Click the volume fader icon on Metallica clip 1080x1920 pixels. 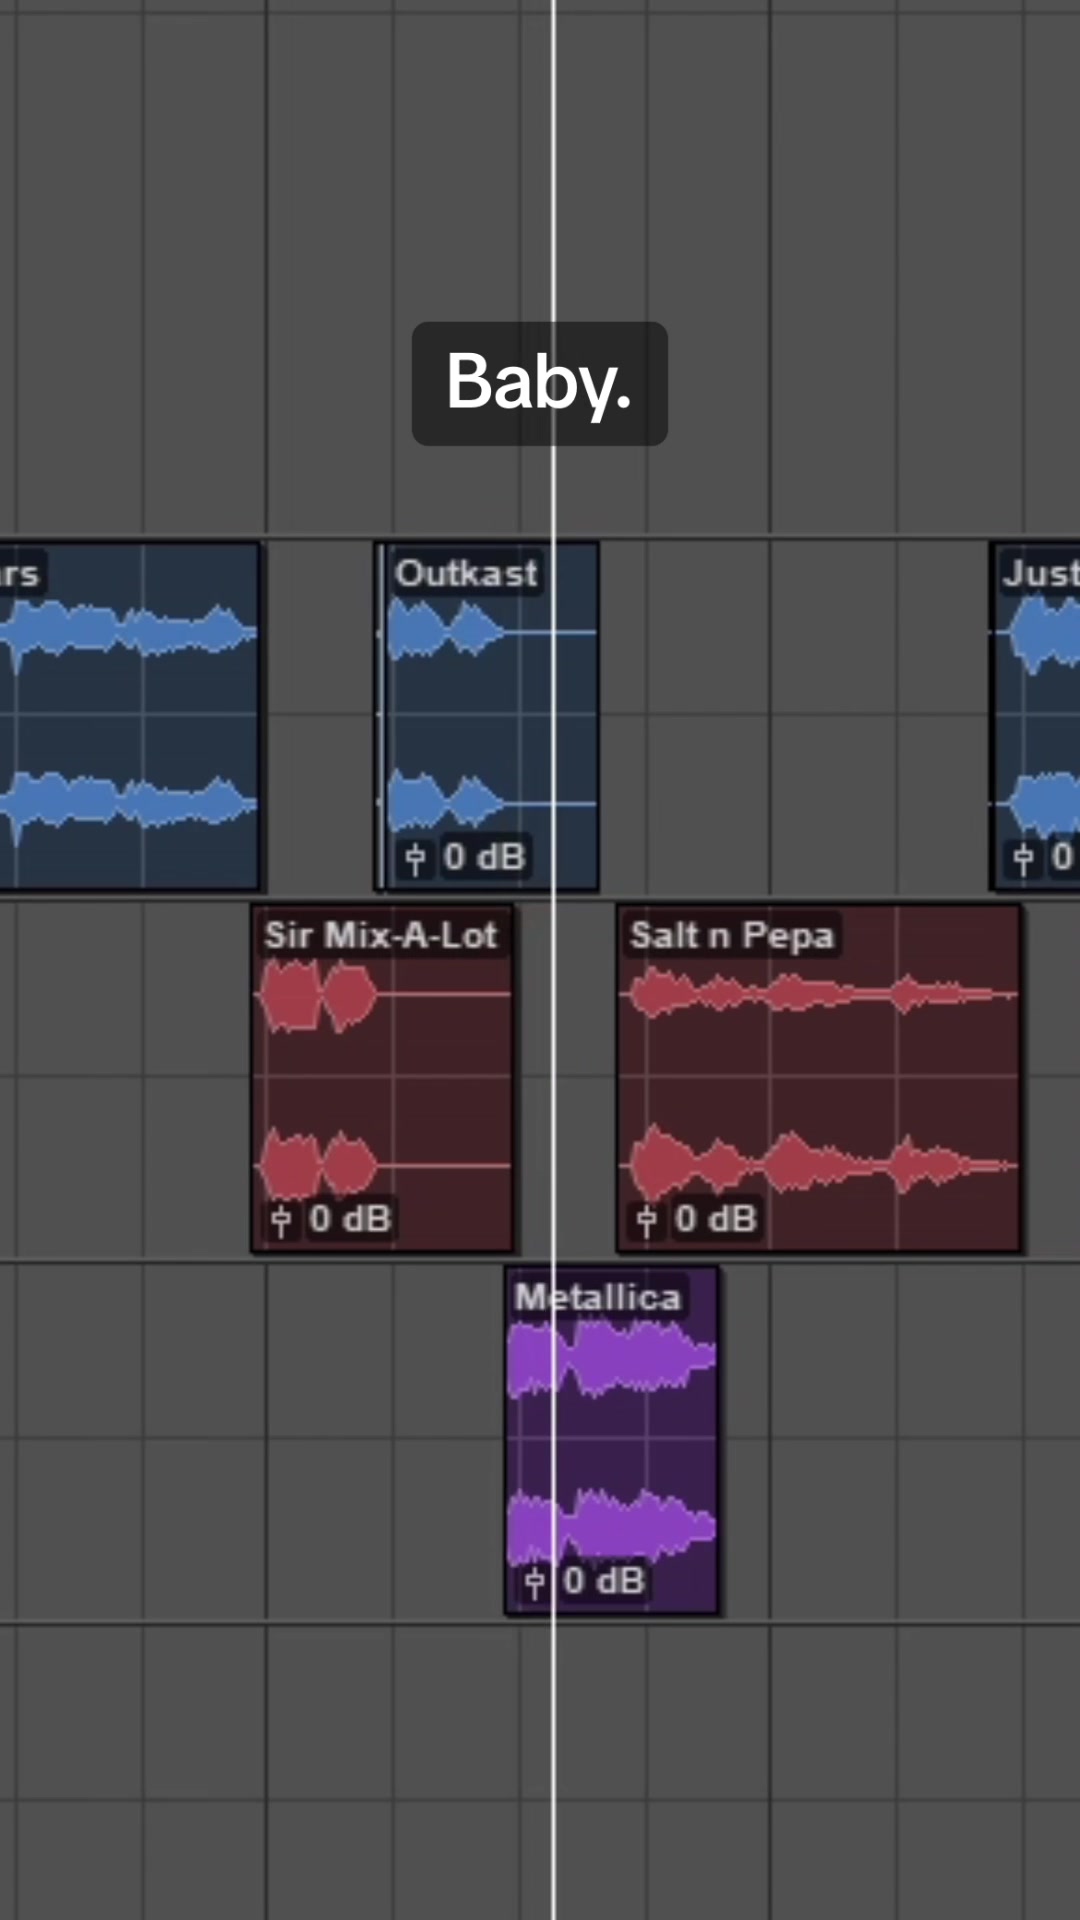tap(535, 1582)
